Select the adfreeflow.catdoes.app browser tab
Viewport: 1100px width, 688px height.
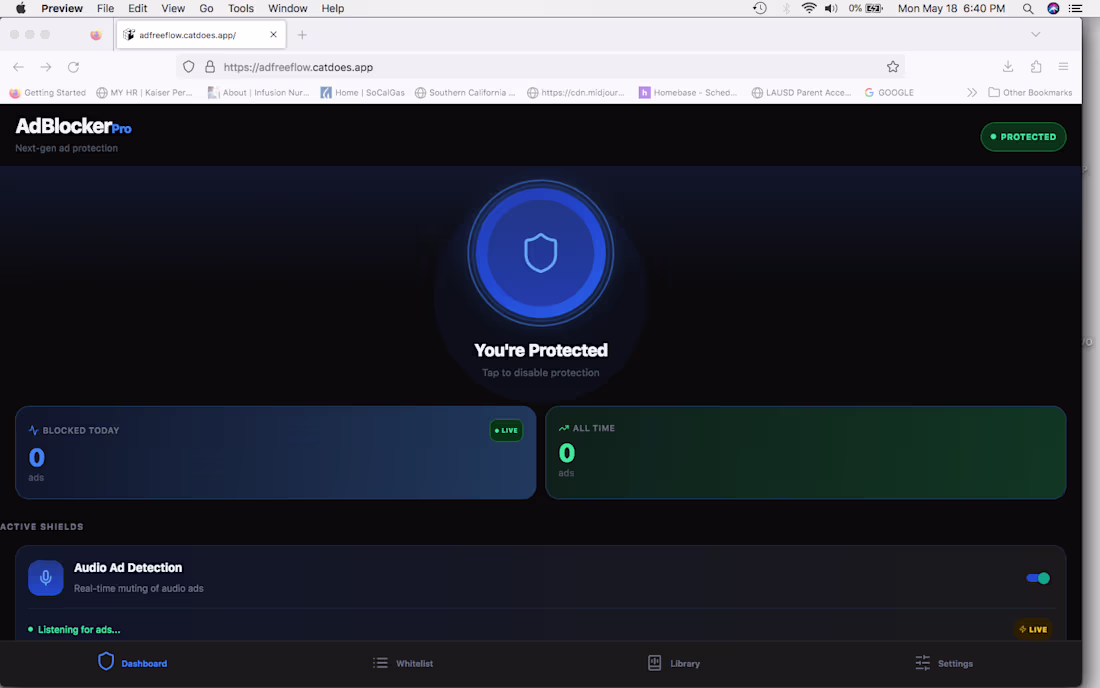pyautogui.click(x=201, y=34)
